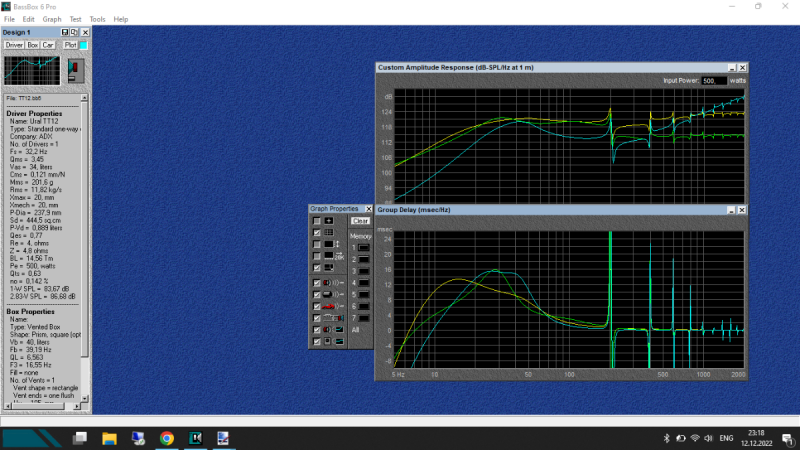
Task: Click the copy design icon beside Design 1
Action: 74,33
